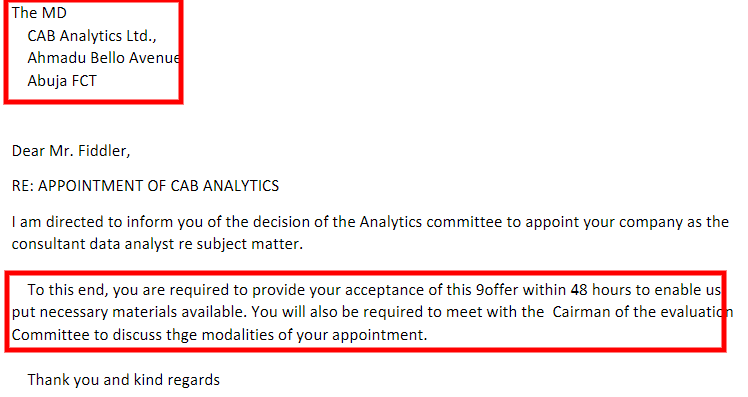
Task: Click the salutation 'Dear Mr. Fiddler,'
Action: click(71, 151)
